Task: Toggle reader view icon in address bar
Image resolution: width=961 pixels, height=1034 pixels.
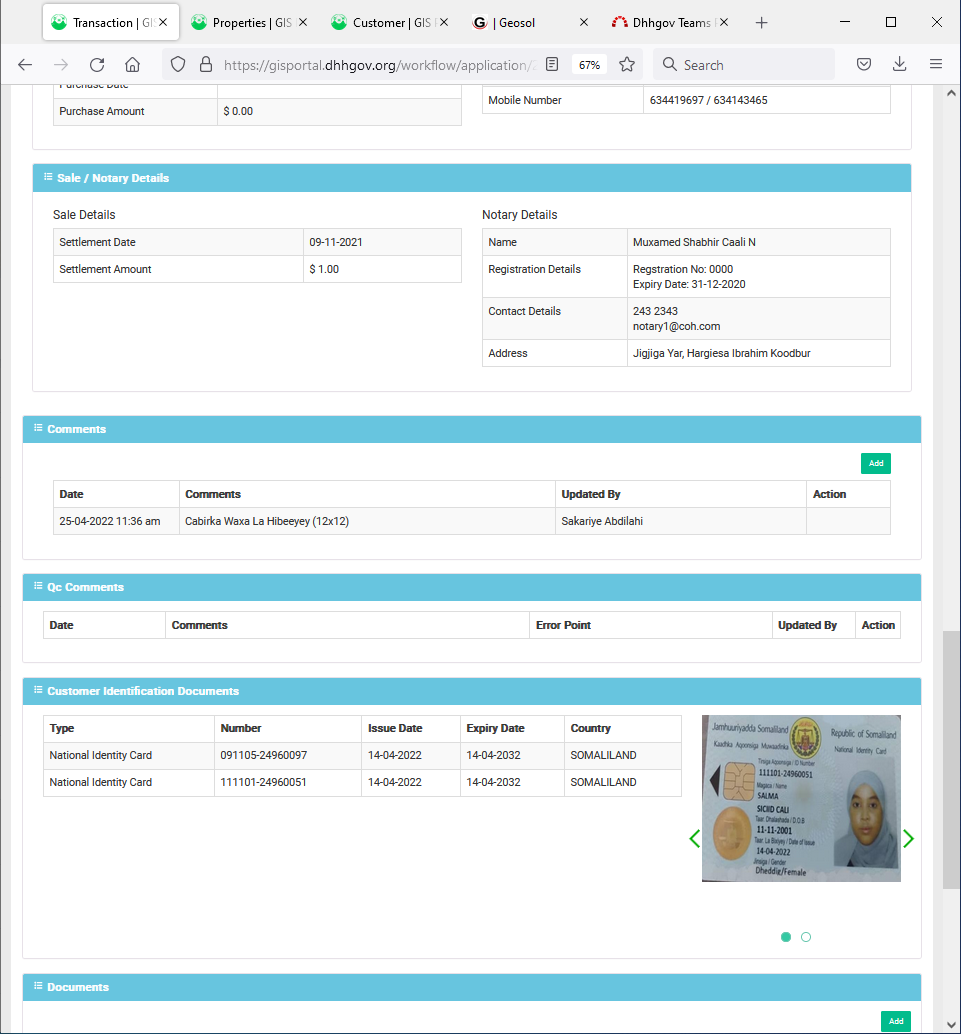Action: point(552,65)
